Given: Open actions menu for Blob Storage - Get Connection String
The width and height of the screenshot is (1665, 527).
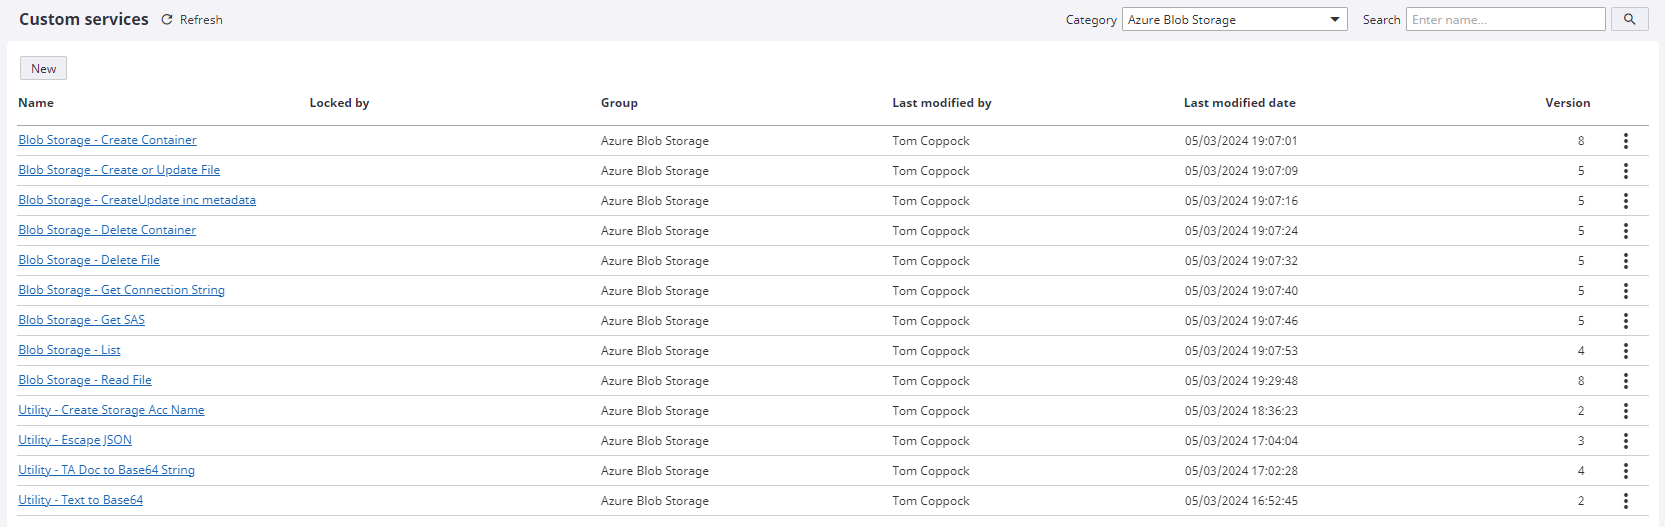Looking at the screenshot, I should [1625, 291].
